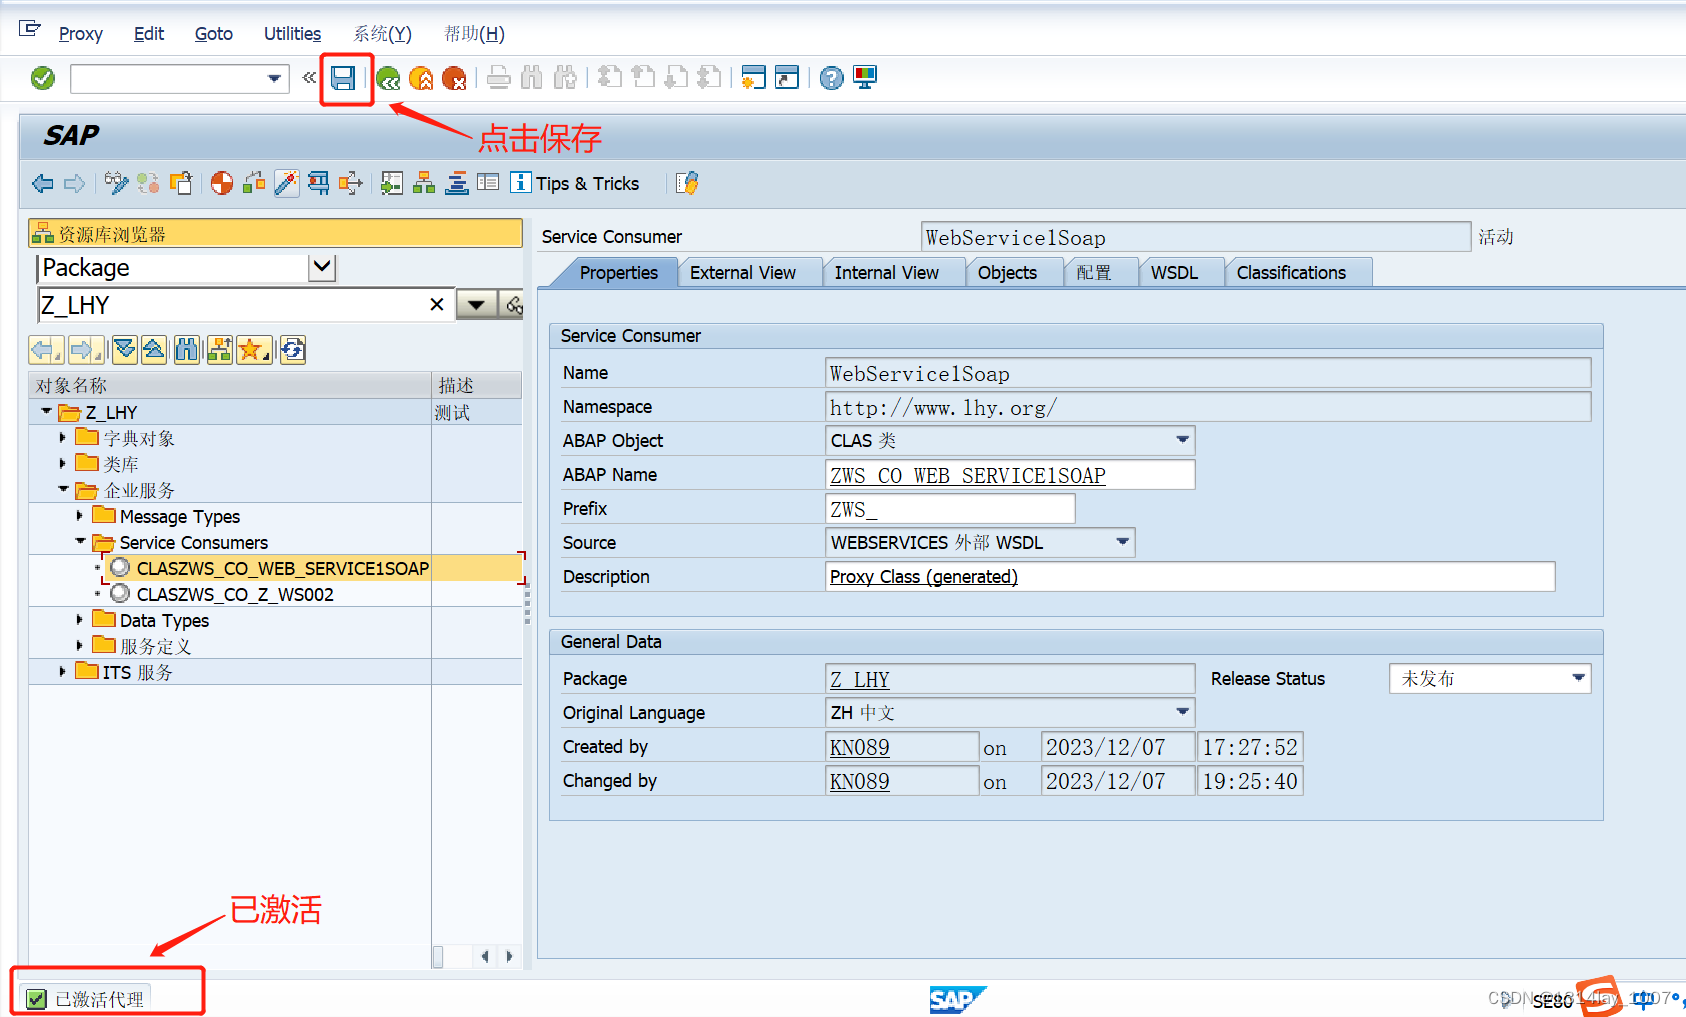This screenshot has height=1017, width=1686.
Task: Collapse the Z_LHY root folder
Action: pyautogui.click(x=46, y=411)
